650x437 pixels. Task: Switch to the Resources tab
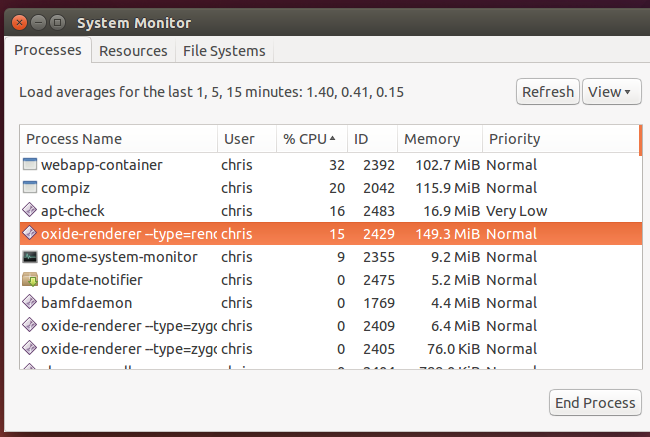tap(134, 50)
